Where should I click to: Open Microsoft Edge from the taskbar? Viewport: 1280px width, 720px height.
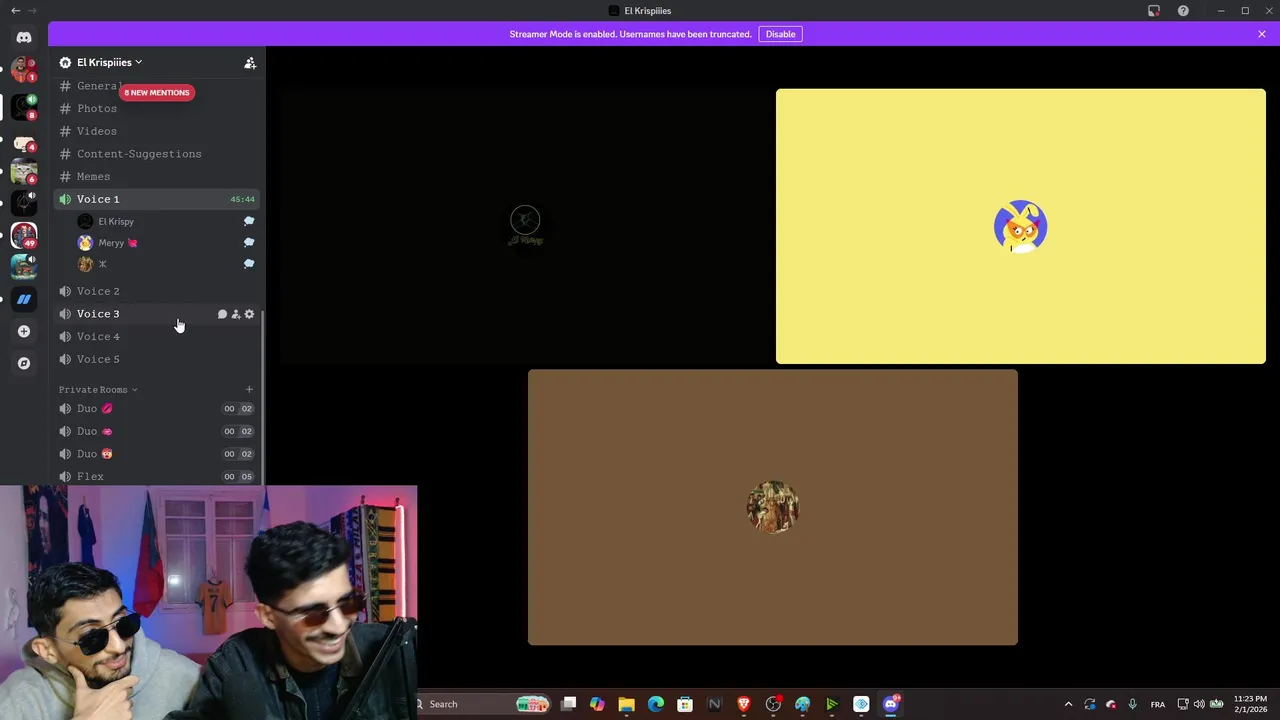pos(655,704)
